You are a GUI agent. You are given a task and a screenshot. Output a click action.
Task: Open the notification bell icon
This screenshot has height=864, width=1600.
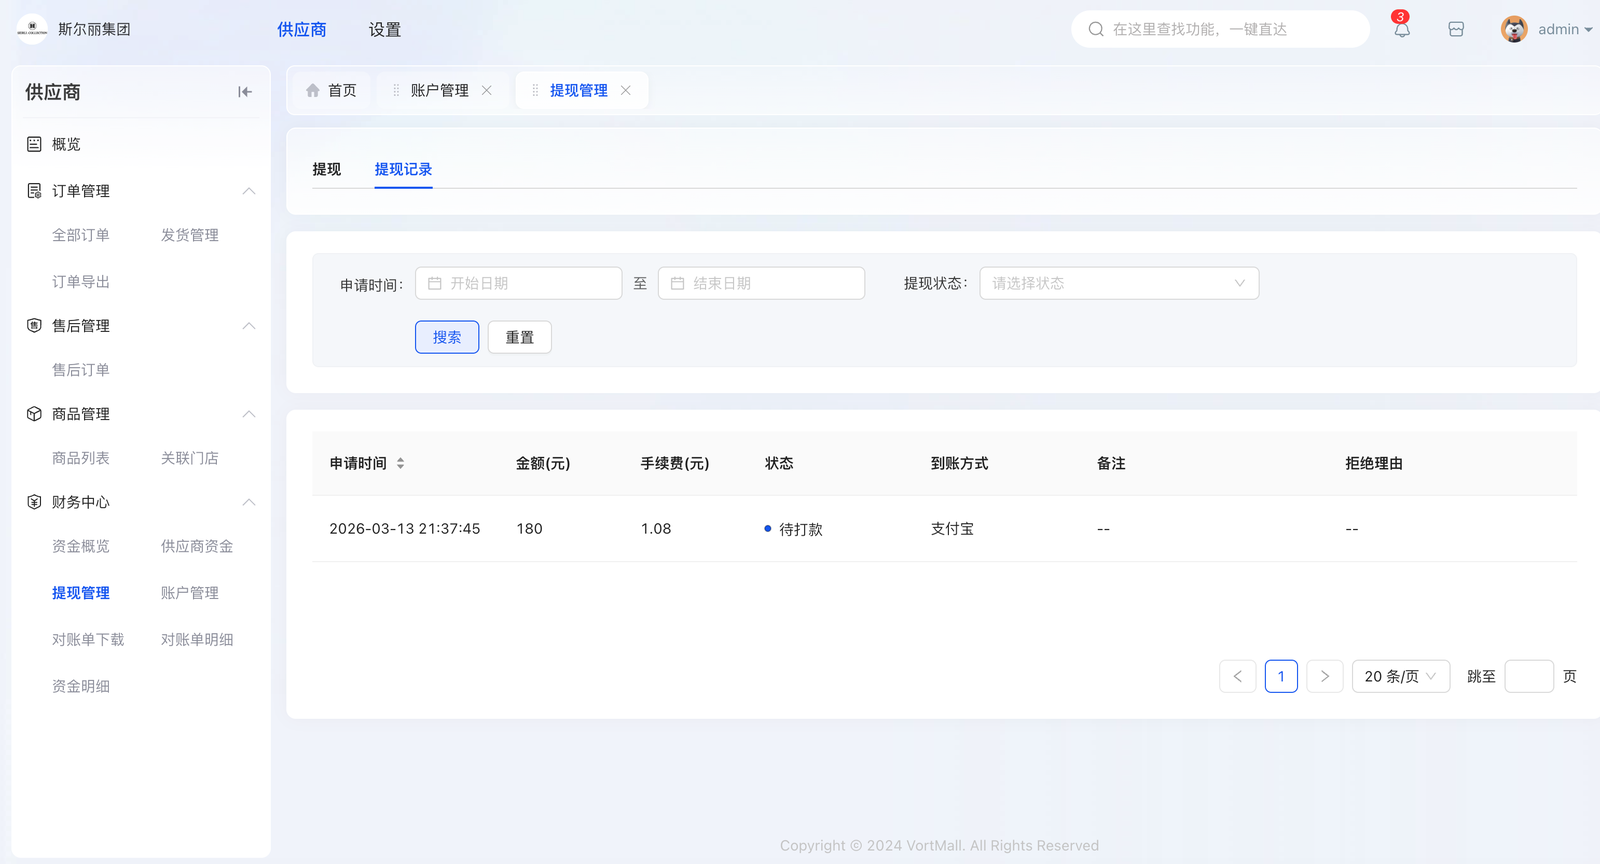tap(1402, 29)
